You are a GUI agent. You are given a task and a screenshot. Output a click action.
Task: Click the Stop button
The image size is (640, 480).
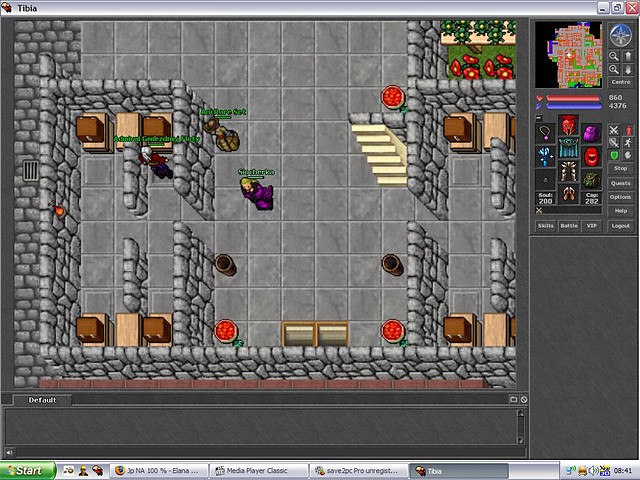click(620, 169)
